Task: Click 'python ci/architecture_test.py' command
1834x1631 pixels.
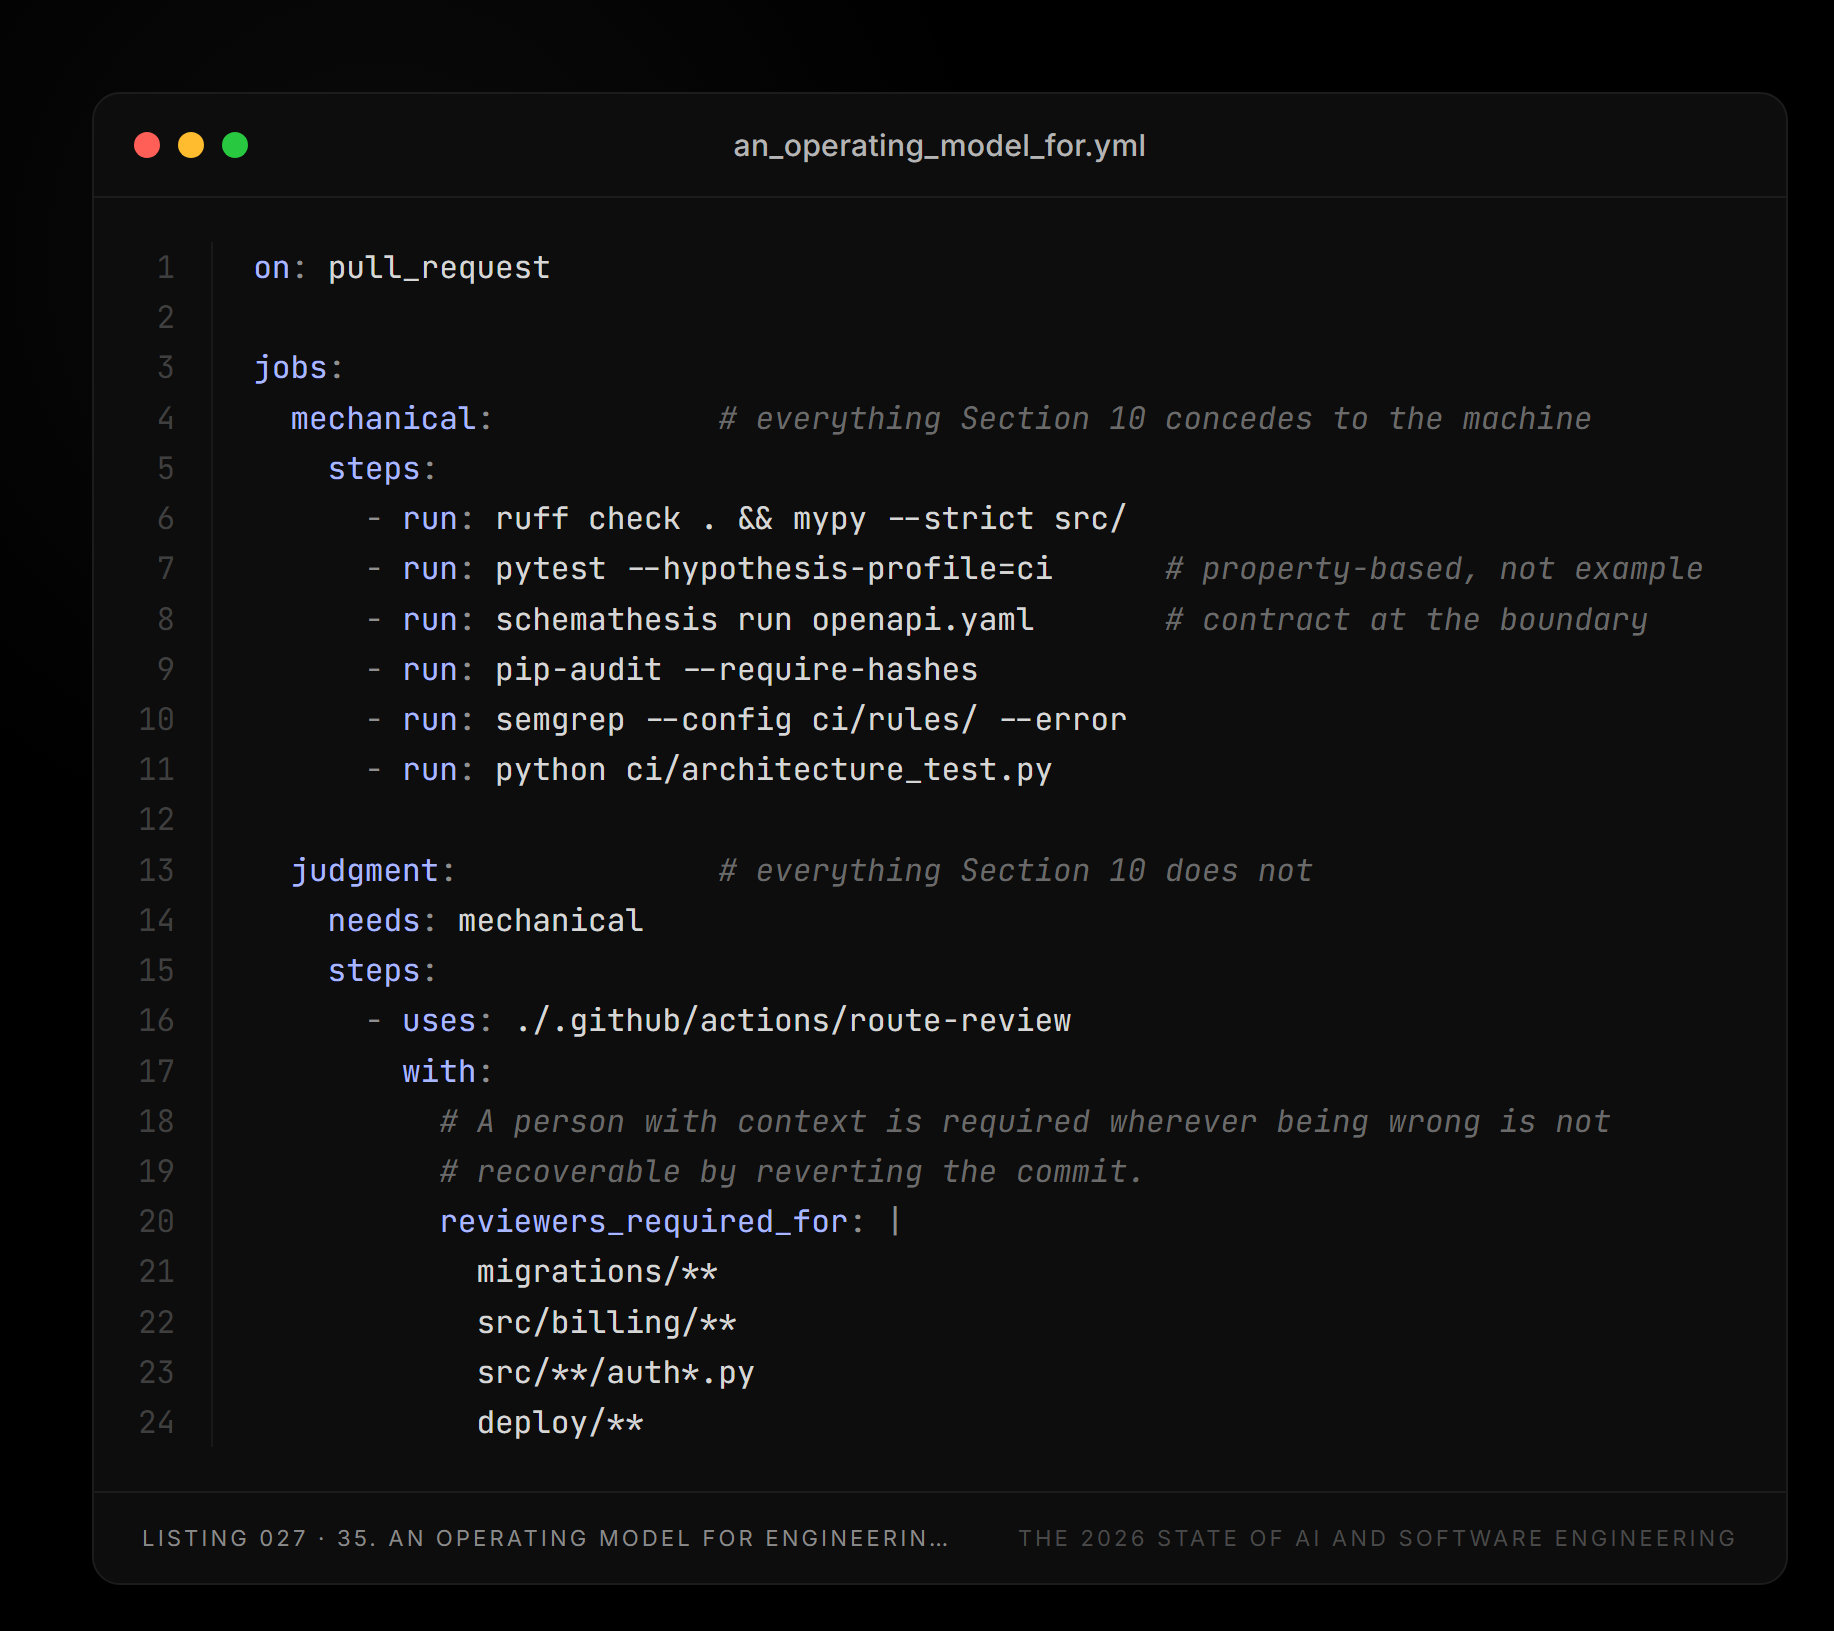Action: pos(774,769)
